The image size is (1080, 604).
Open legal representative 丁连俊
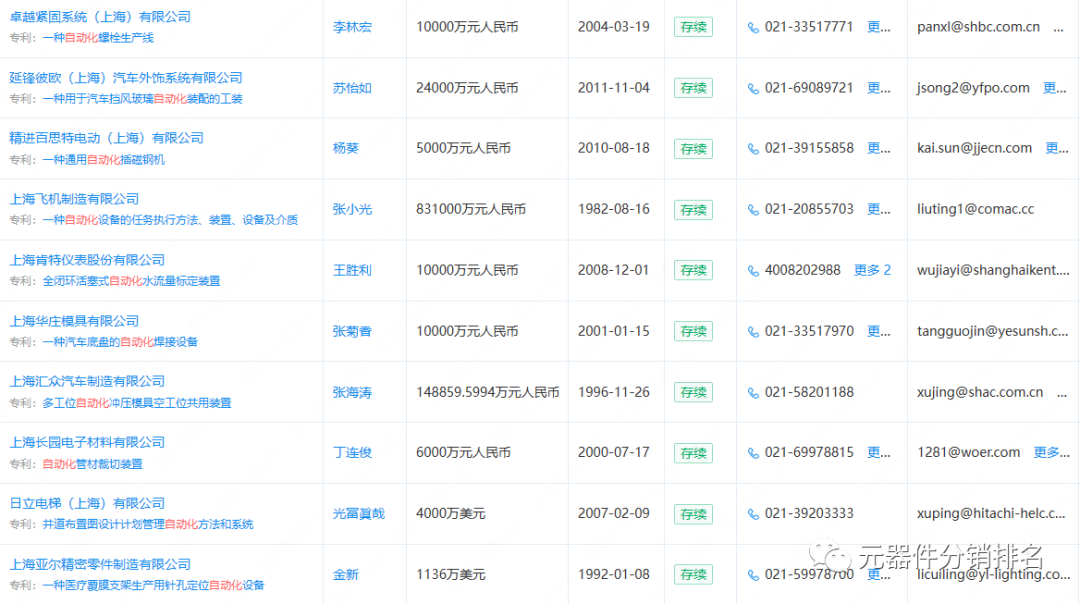point(352,452)
